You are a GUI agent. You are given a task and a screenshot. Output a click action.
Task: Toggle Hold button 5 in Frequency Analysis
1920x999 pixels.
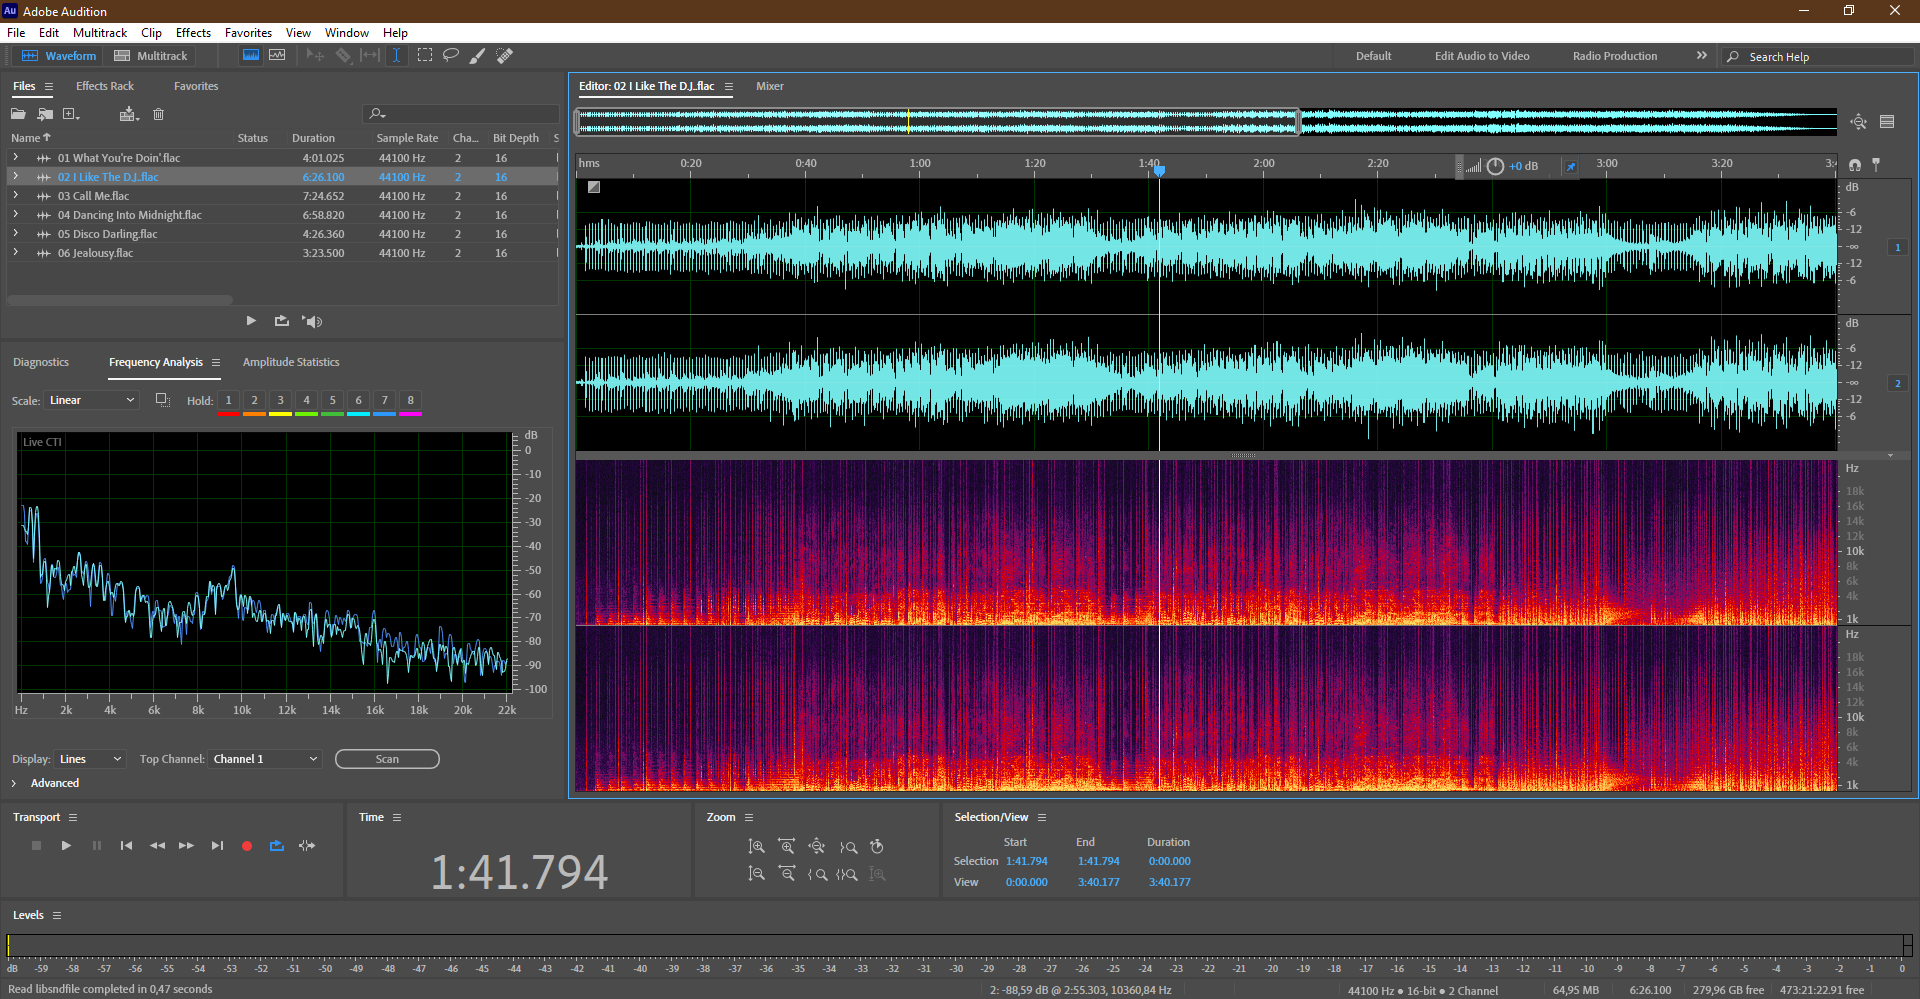point(332,400)
